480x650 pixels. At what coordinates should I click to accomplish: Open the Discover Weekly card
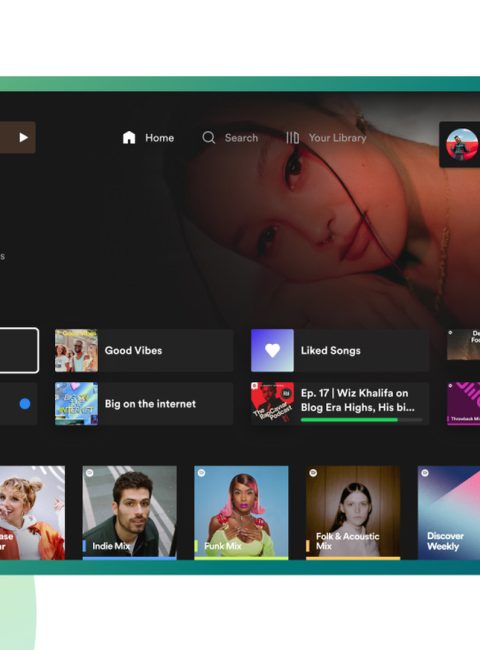pyautogui.click(x=449, y=513)
